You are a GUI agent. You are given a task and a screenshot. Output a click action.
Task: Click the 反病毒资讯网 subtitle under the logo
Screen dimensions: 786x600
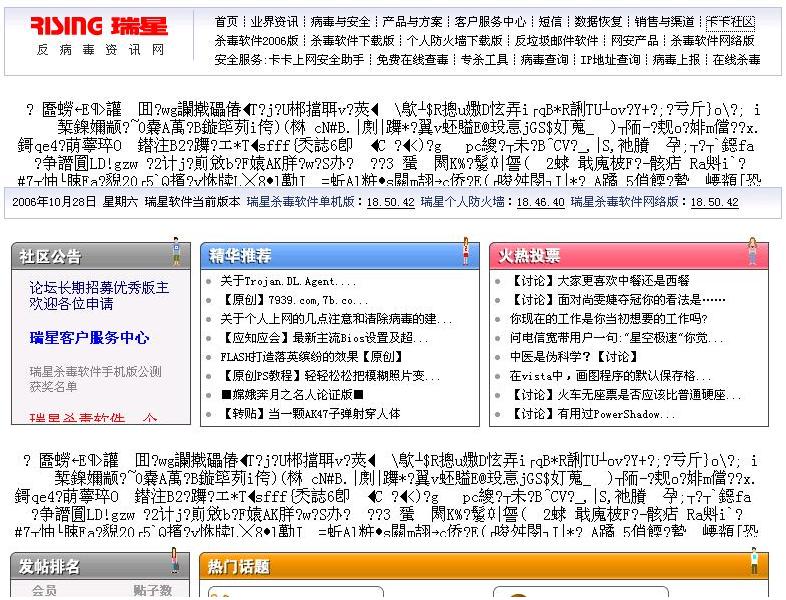(100, 49)
